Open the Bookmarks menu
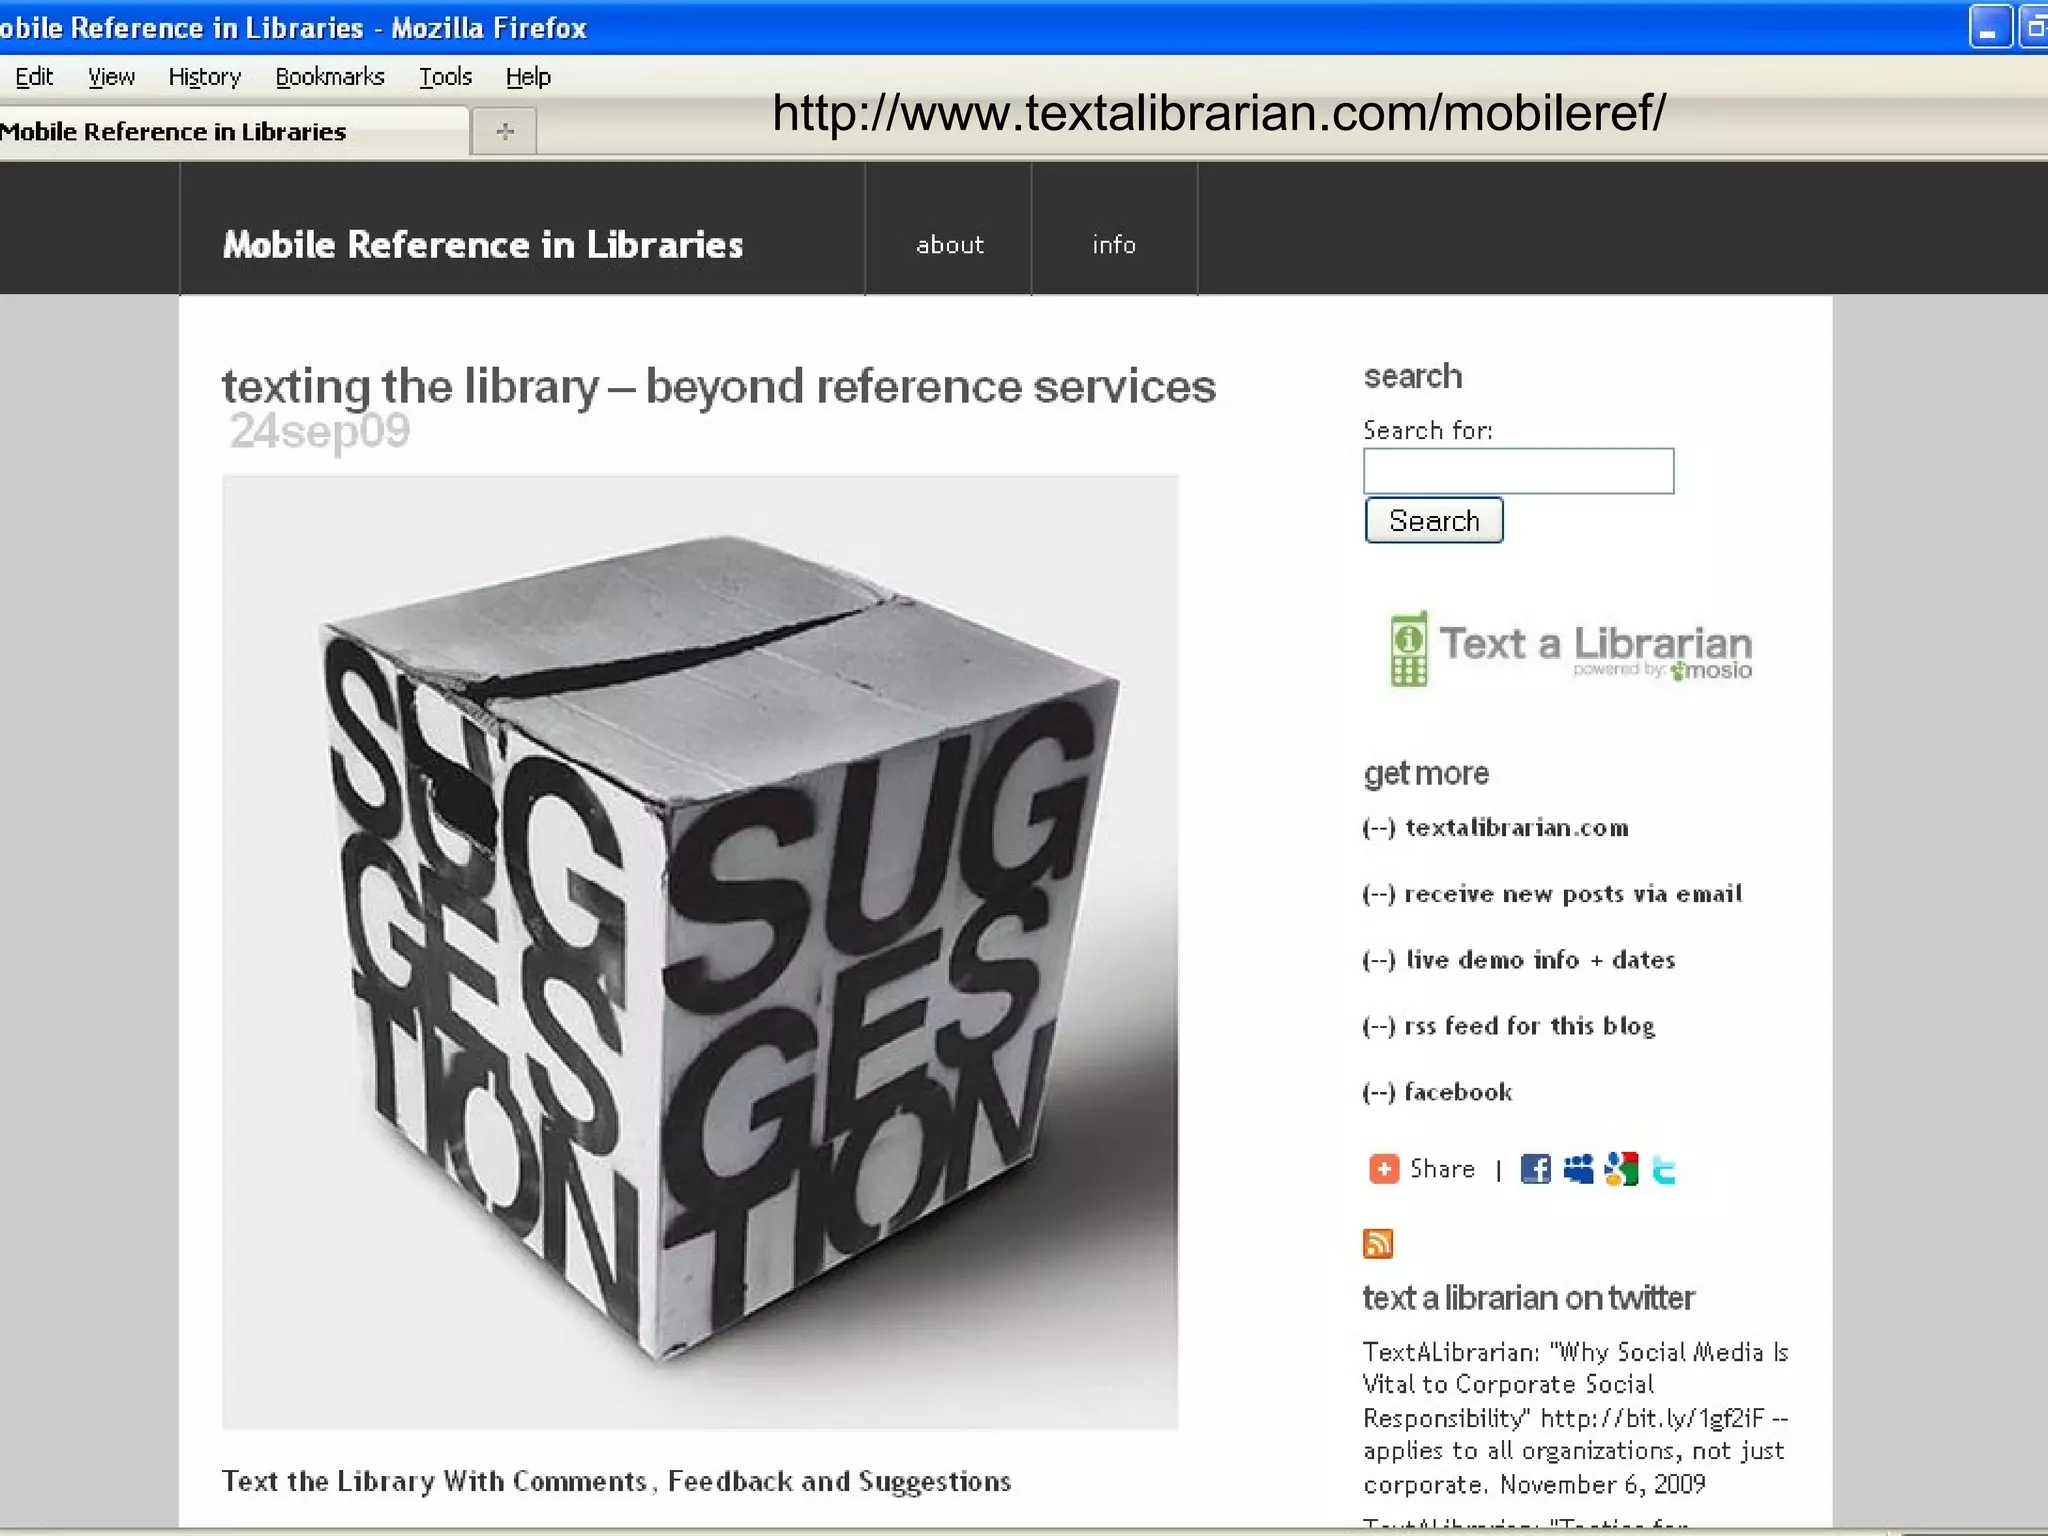The image size is (2048, 1536). (x=330, y=77)
